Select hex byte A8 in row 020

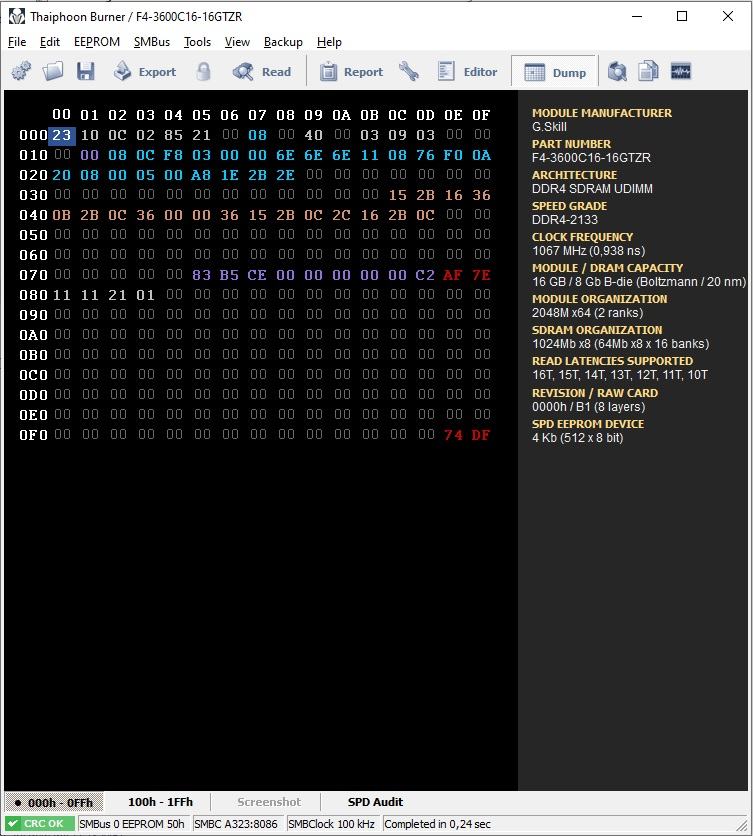pos(201,175)
